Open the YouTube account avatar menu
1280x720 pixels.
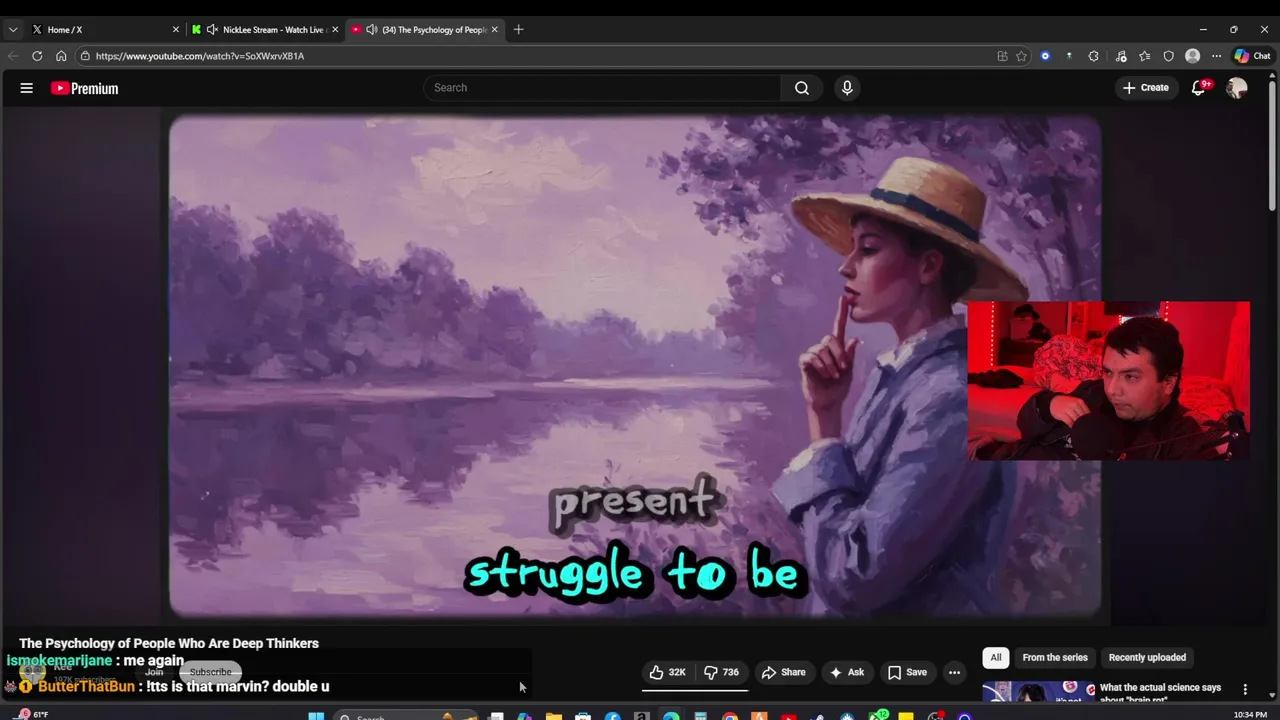(x=1237, y=88)
